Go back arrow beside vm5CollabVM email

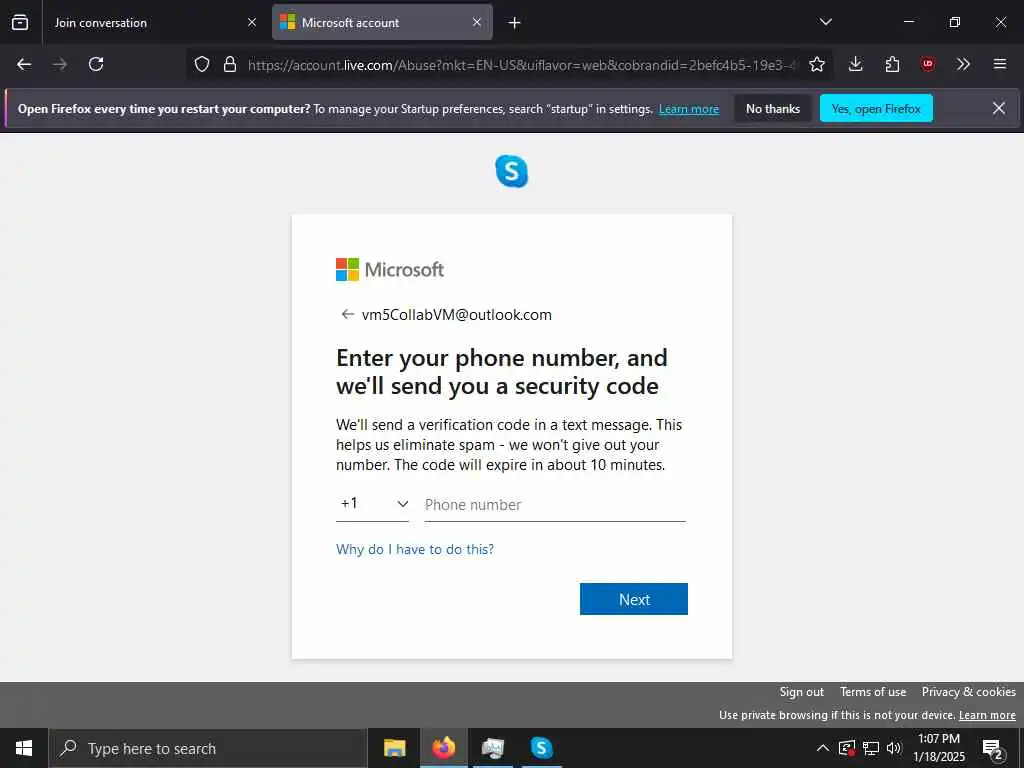pyautogui.click(x=347, y=315)
